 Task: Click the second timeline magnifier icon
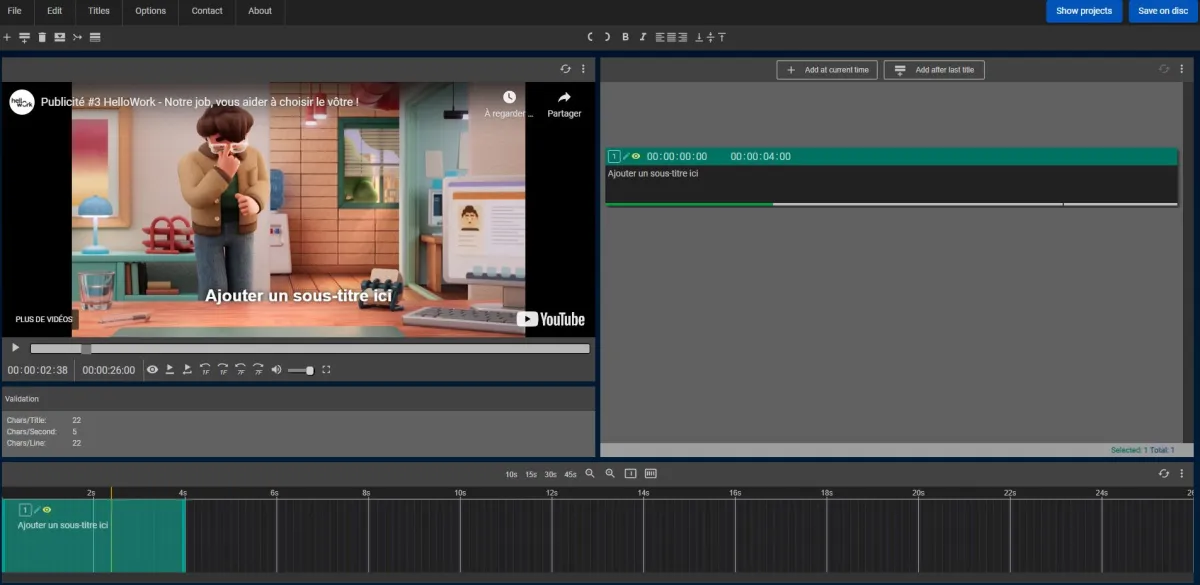coord(610,473)
